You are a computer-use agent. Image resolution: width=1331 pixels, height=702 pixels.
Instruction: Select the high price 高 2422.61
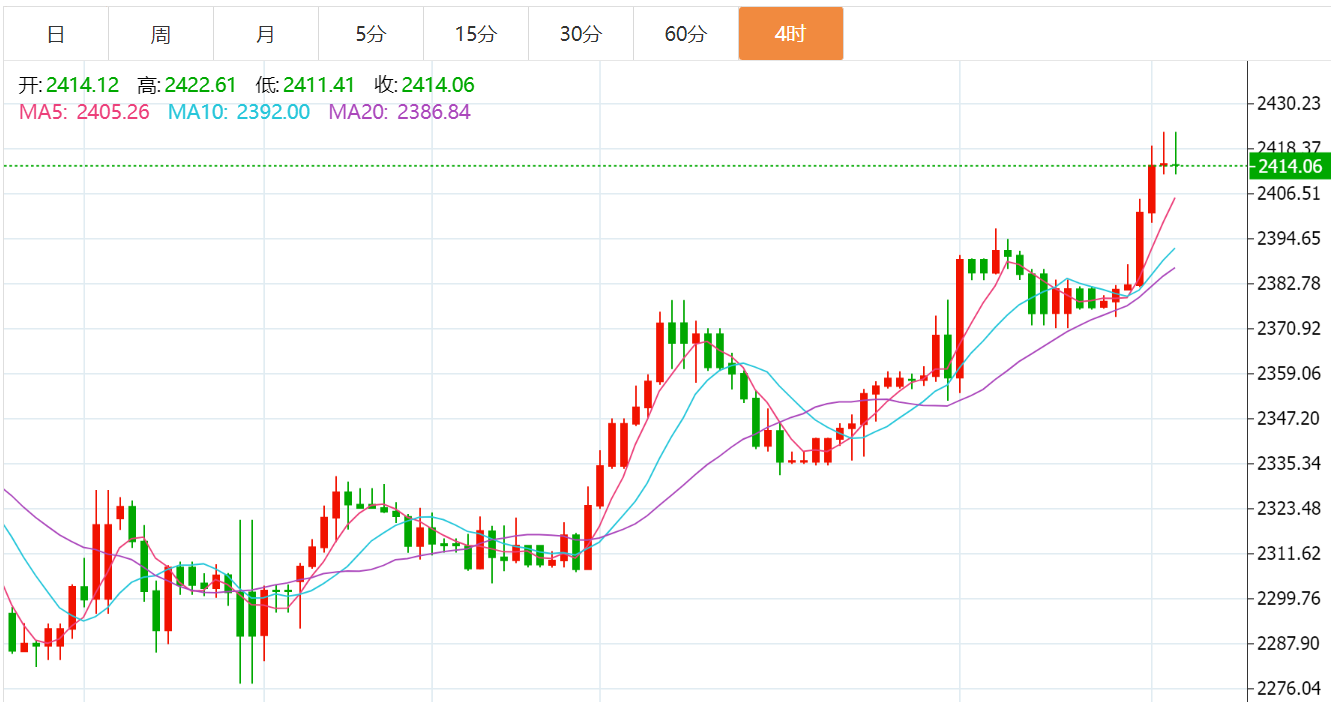click(x=187, y=85)
